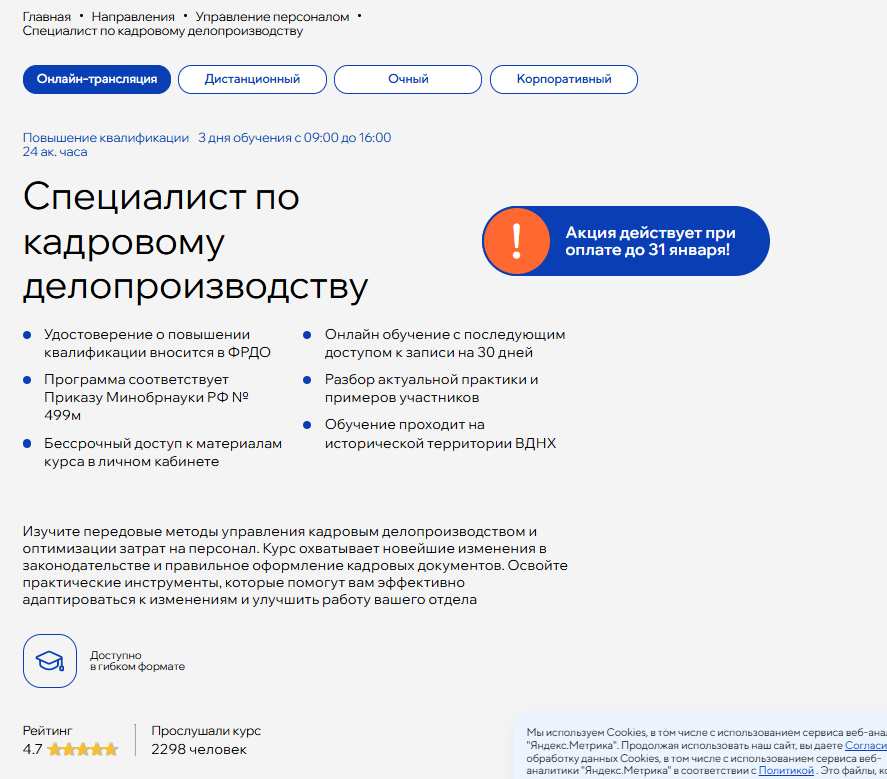Choose the Очный format tab
Screen dimensions: 887x779
pos(408,79)
